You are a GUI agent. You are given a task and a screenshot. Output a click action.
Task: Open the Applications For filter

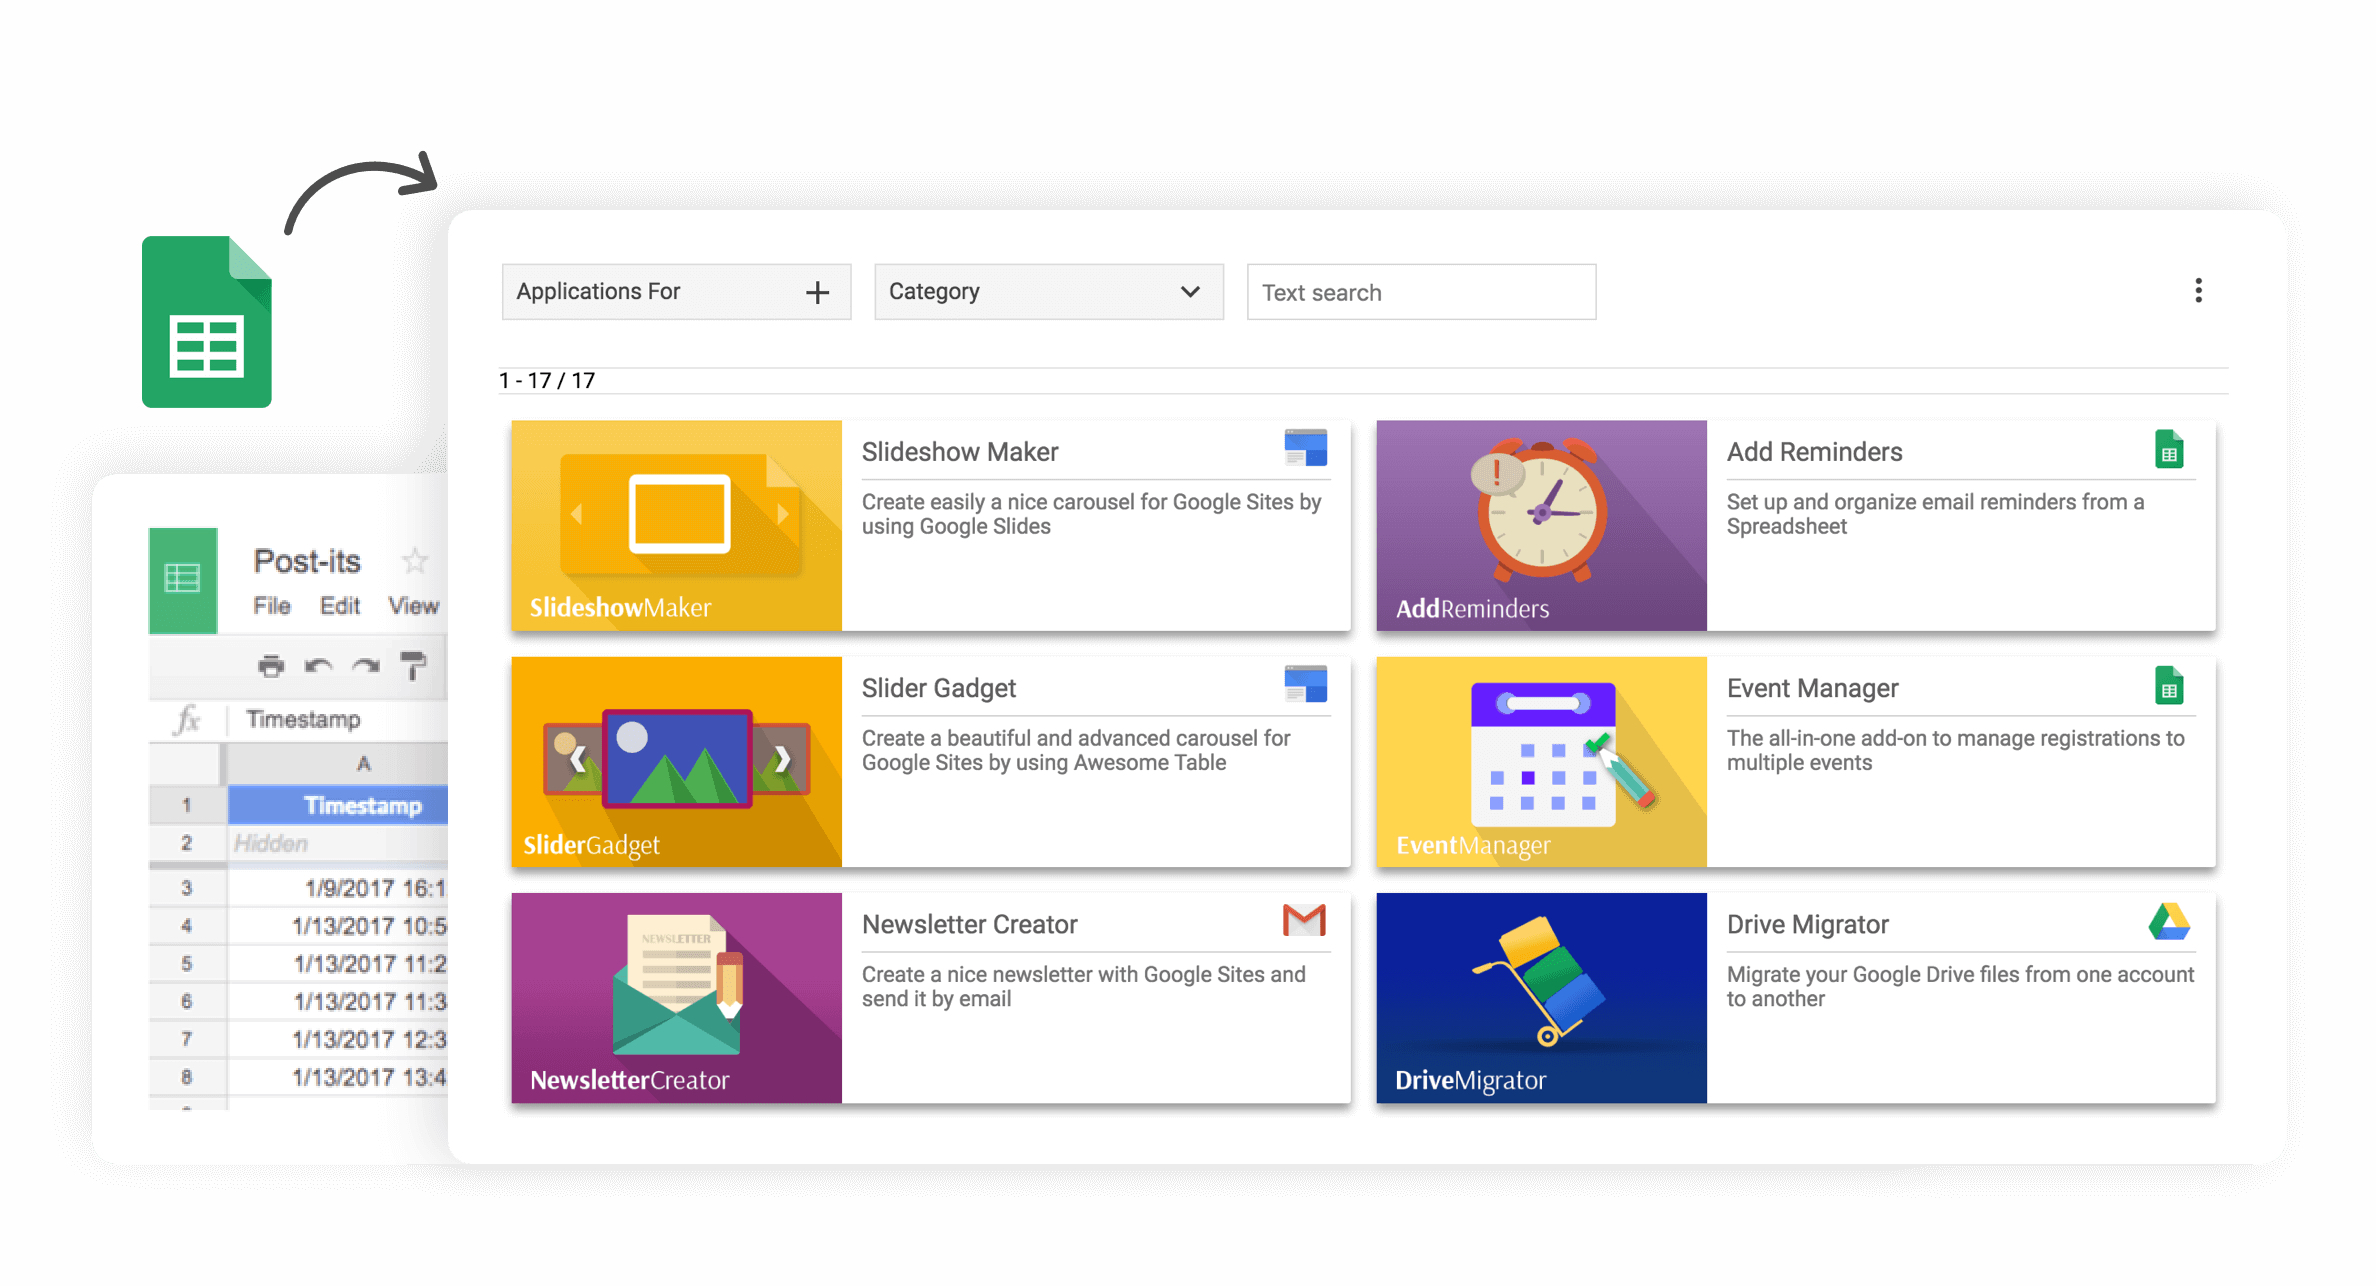click(x=676, y=292)
